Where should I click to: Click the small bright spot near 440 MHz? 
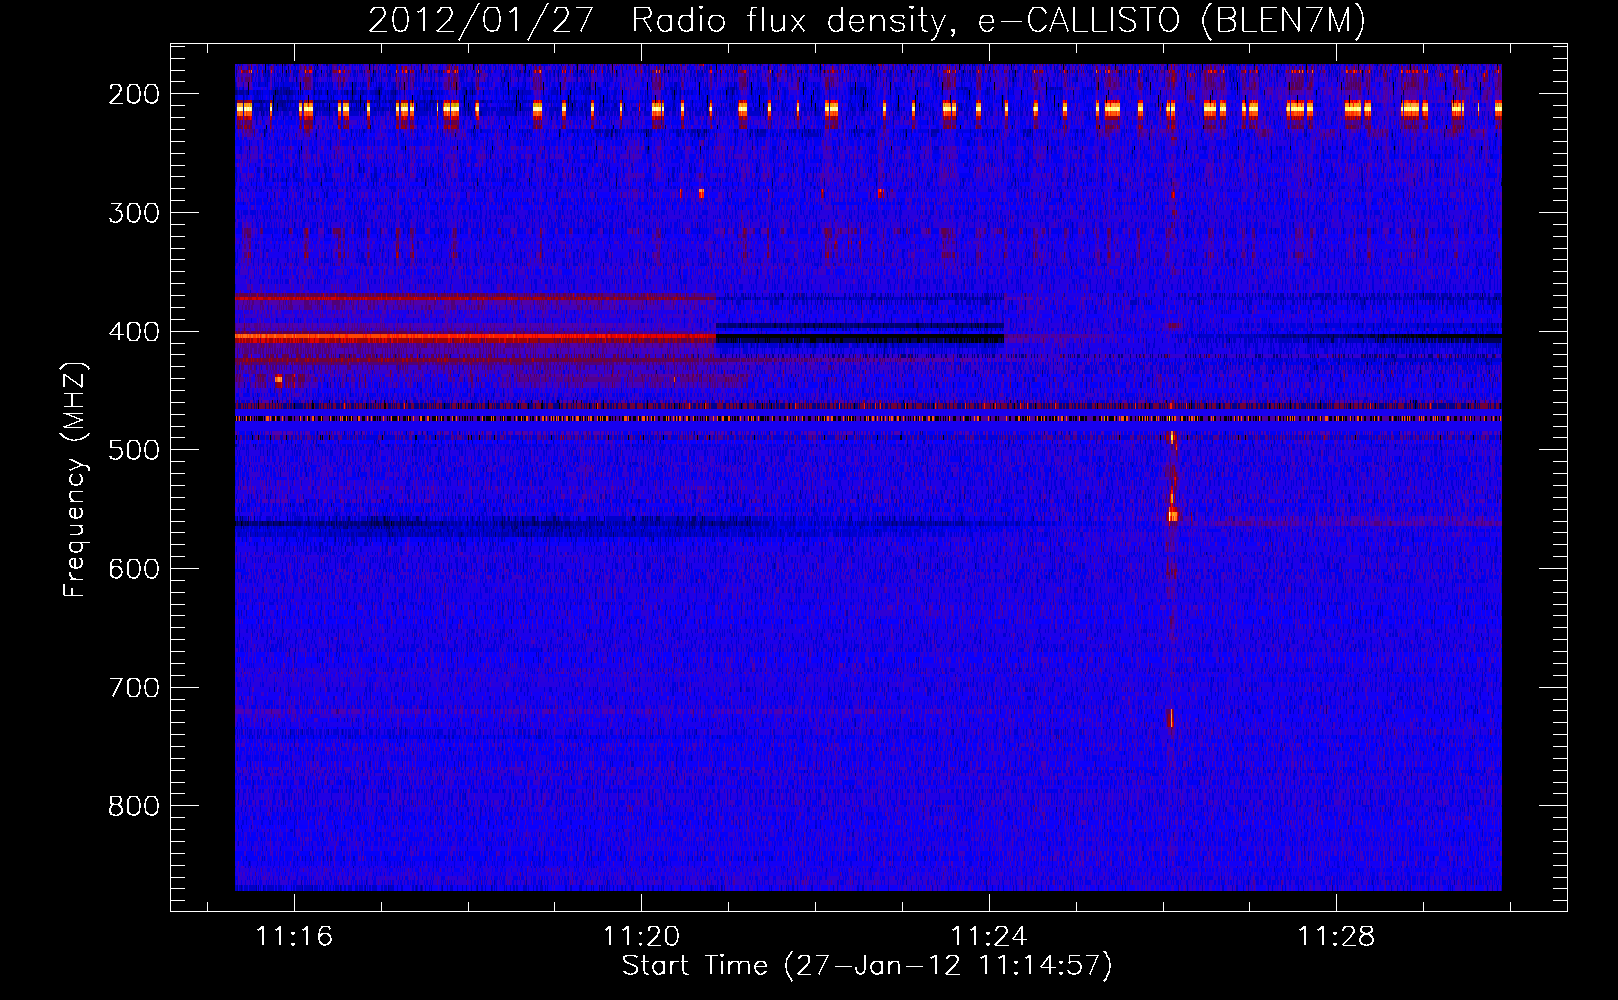point(279,380)
